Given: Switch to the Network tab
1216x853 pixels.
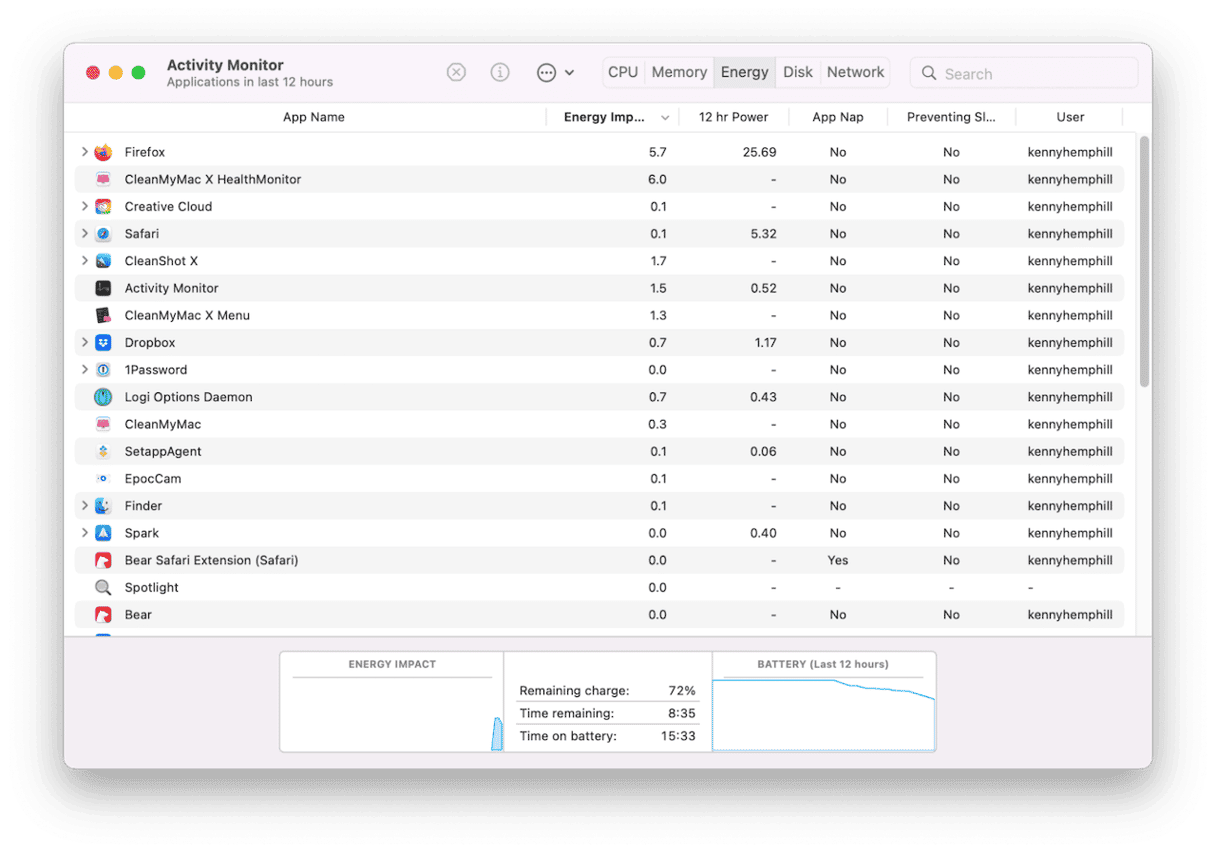Looking at the screenshot, I should 855,72.
